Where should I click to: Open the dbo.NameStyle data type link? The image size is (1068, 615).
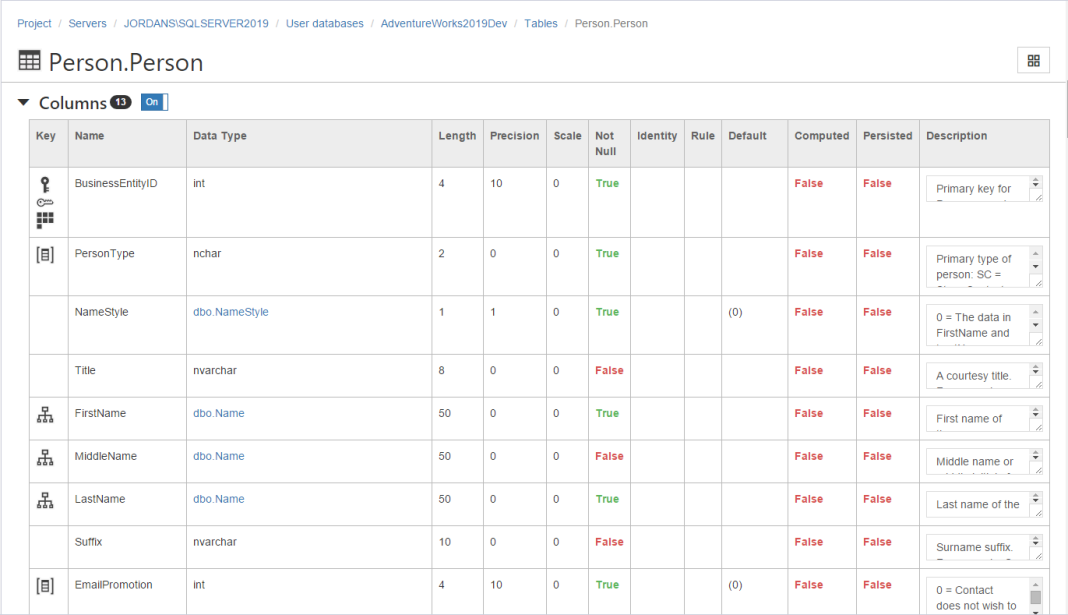tap(230, 311)
